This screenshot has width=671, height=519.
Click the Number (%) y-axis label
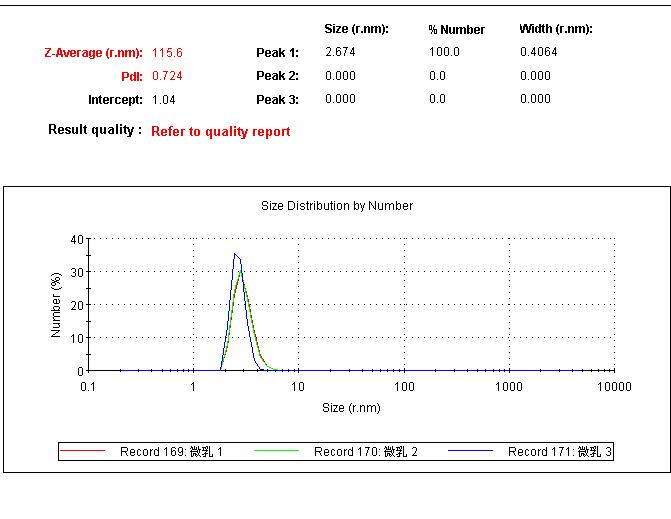pyautogui.click(x=56, y=305)
